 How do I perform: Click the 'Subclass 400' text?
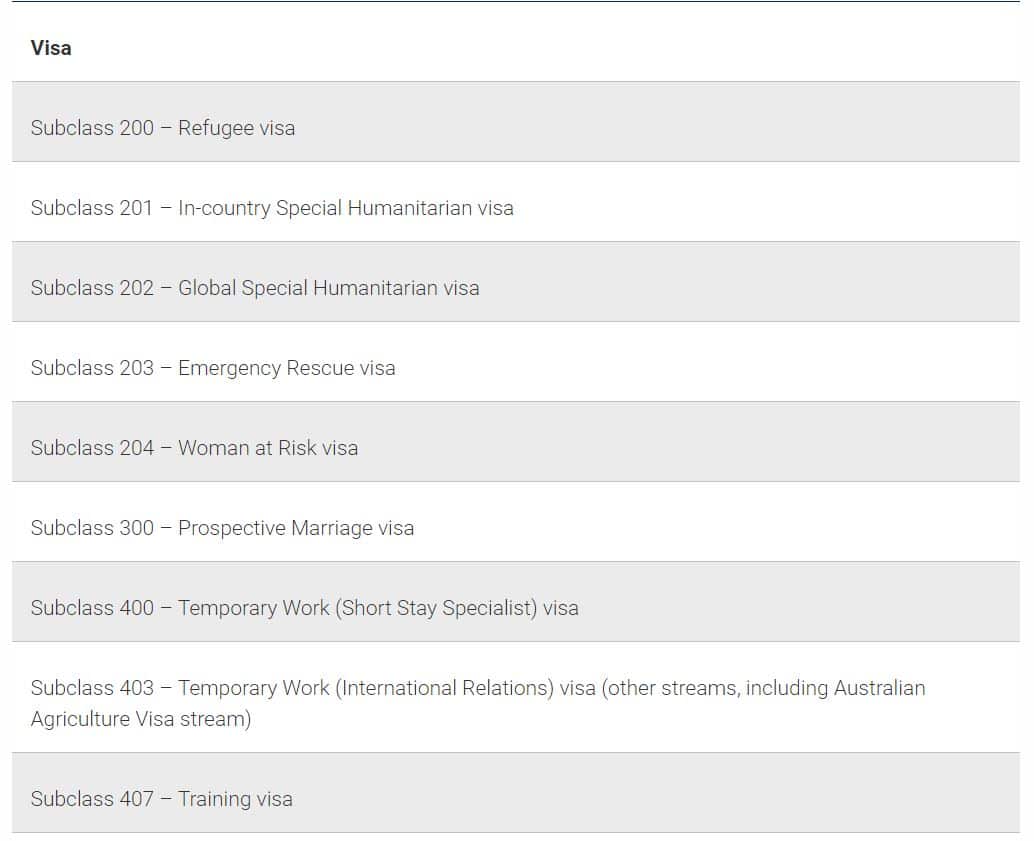[x=92, y=608]
